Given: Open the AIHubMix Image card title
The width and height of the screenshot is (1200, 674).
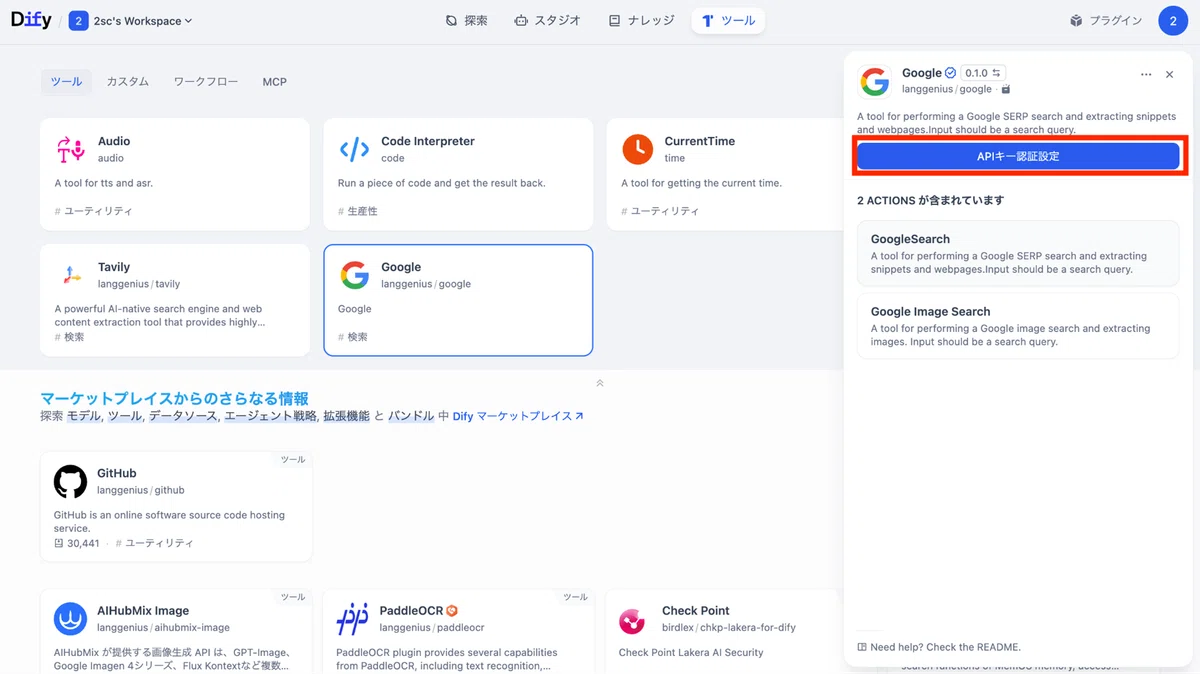Looking at the screenshot, I should pyautogui.click(x=143, y=610).
